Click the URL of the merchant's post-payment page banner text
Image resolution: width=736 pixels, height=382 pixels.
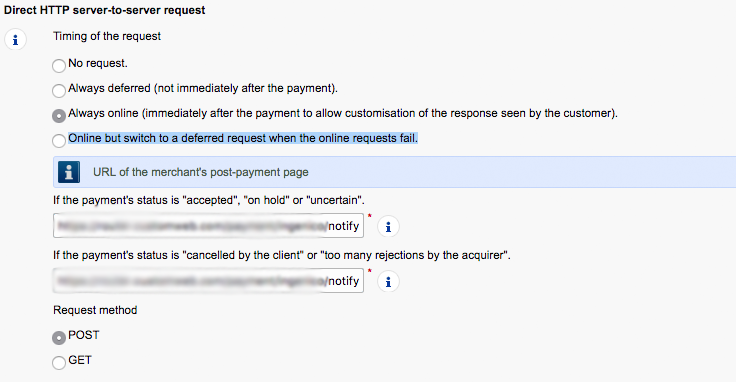(200, 172)
